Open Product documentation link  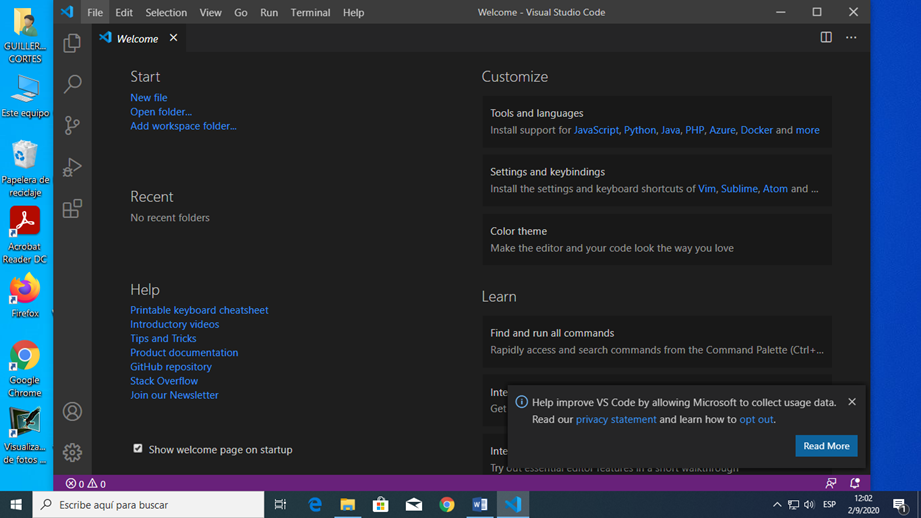[184, 352]
